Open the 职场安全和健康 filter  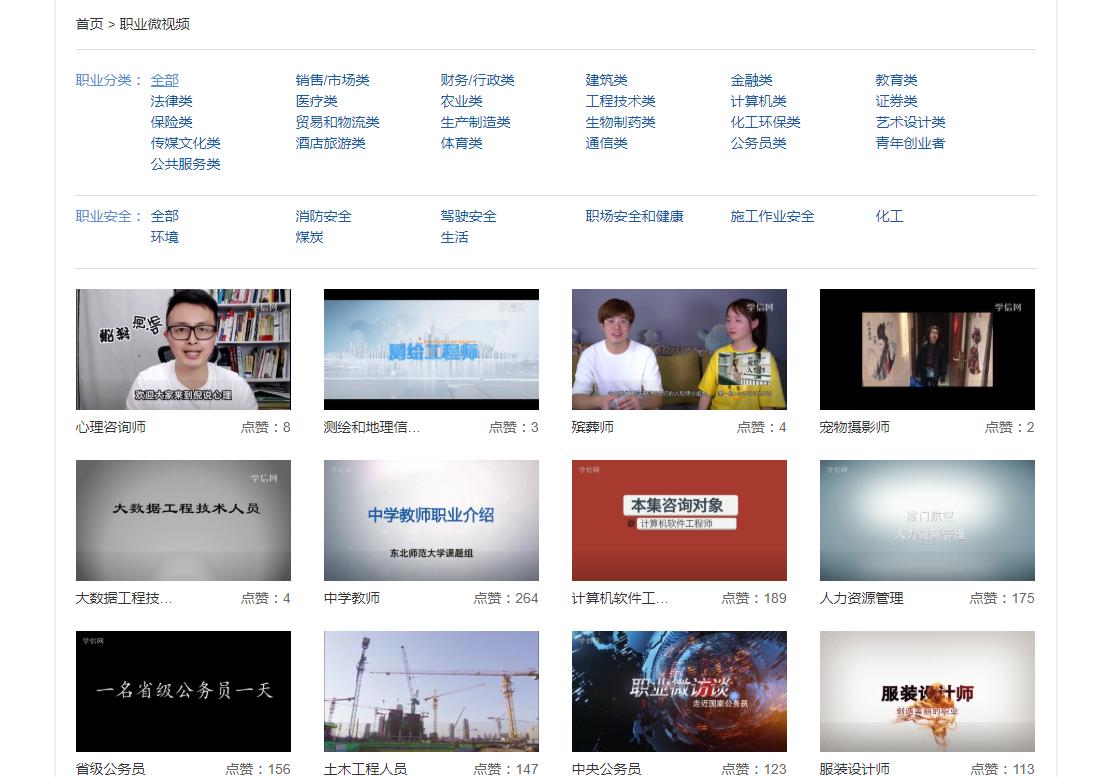(633, 216)
